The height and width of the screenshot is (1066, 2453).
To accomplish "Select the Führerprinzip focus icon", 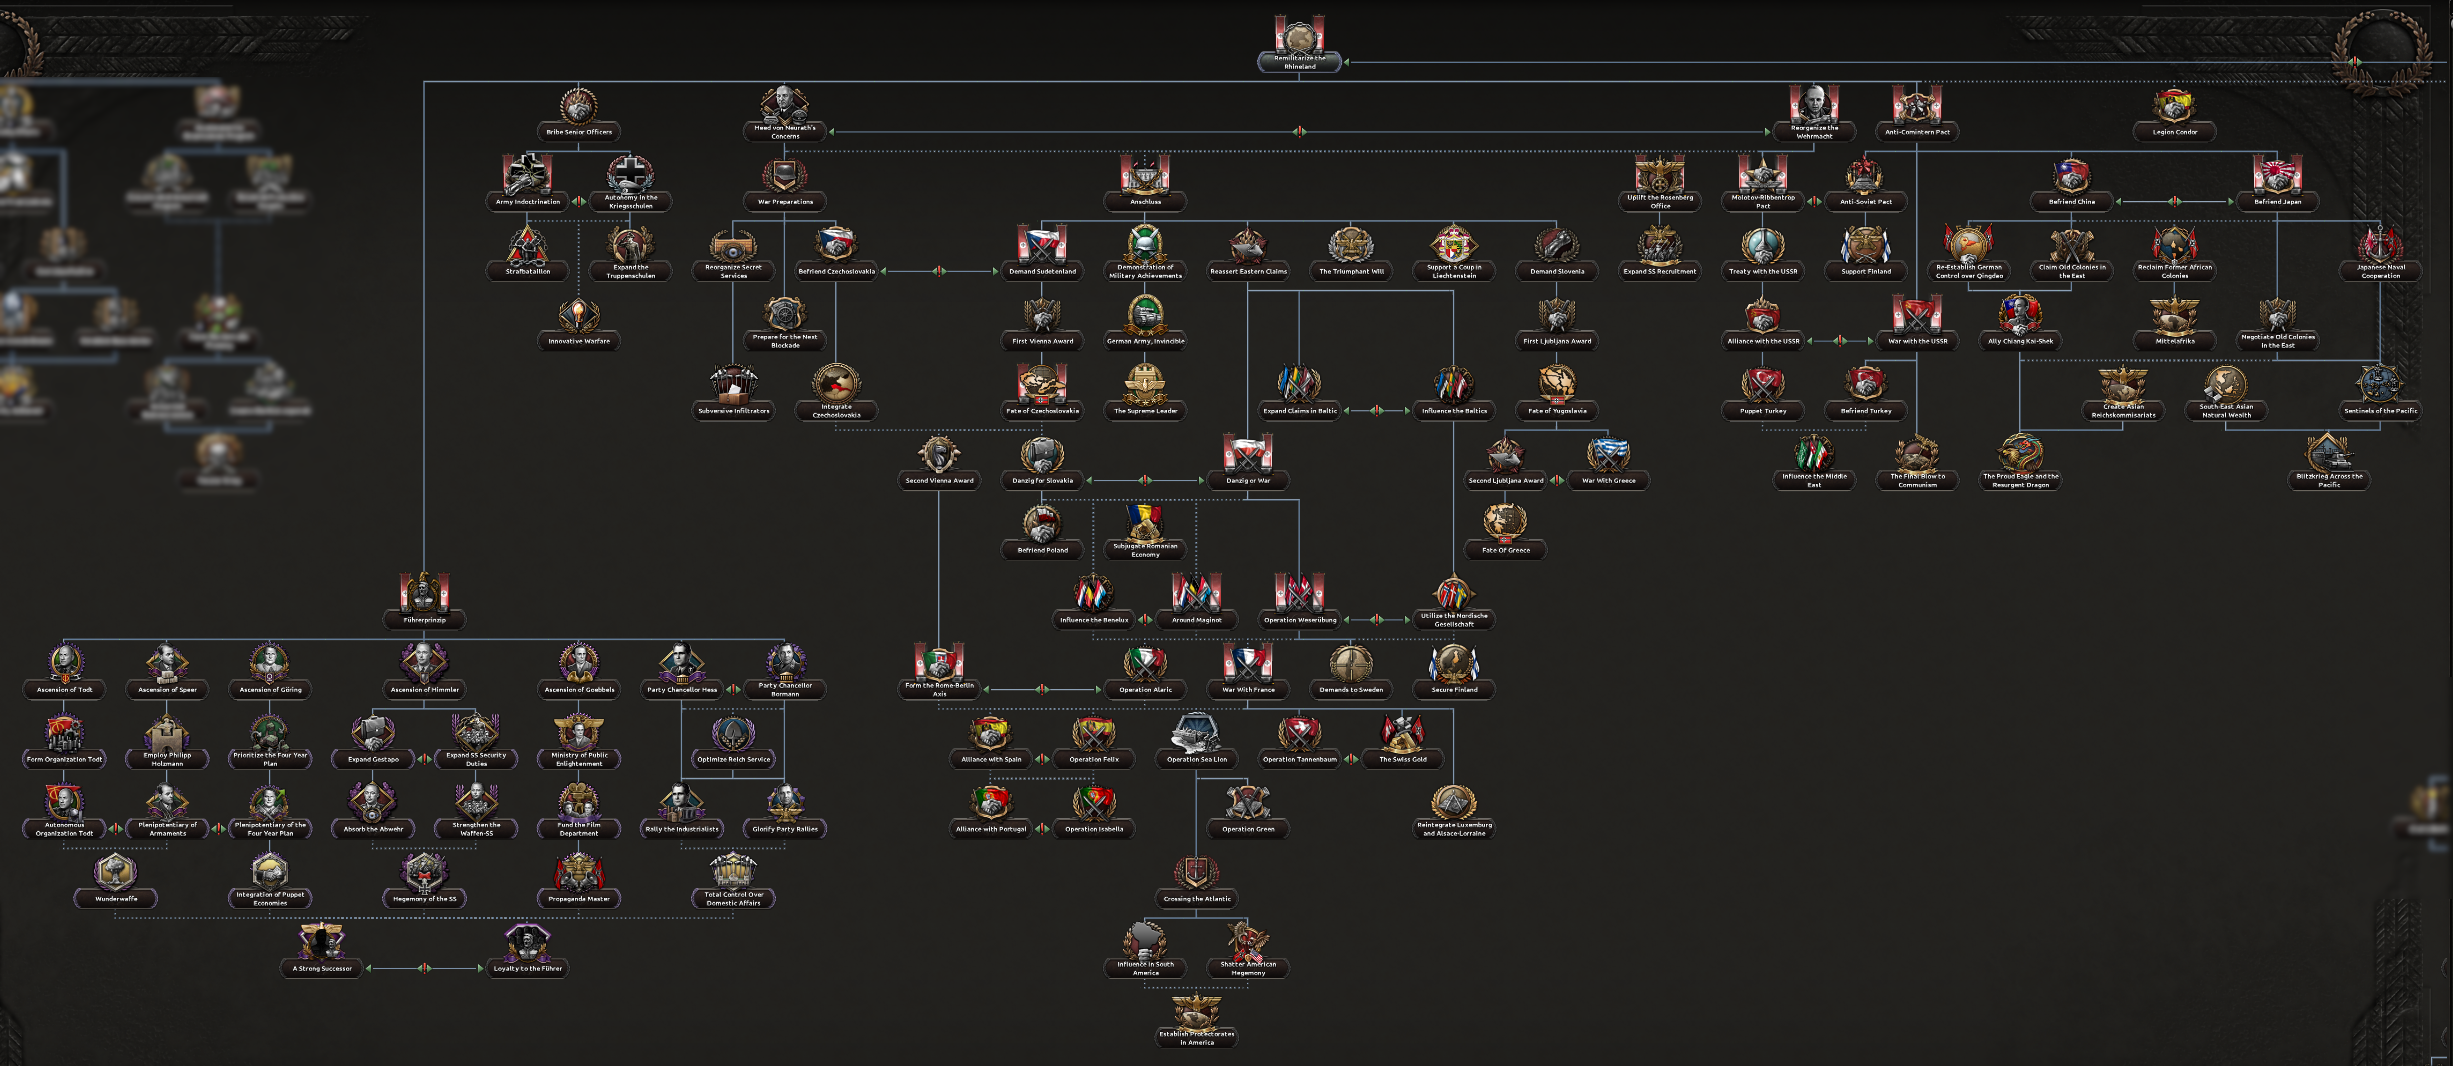I will pyautogui.click(x=424, y=593).
